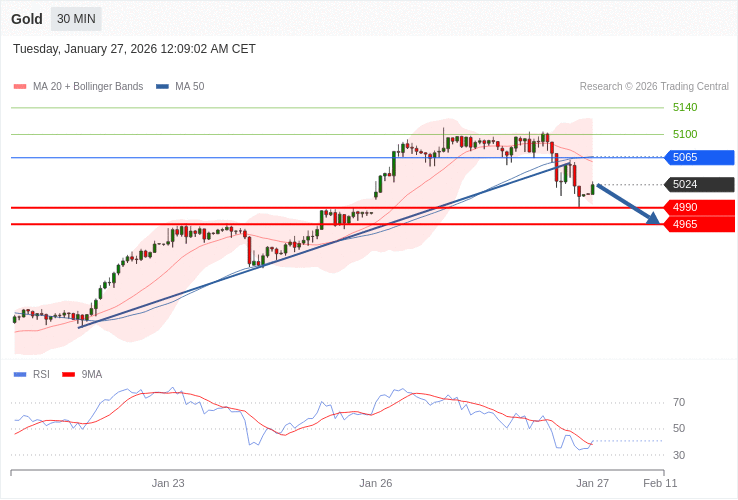Click the Gold chart title
This screenshot has height=500, width=738.
[27, 19]
